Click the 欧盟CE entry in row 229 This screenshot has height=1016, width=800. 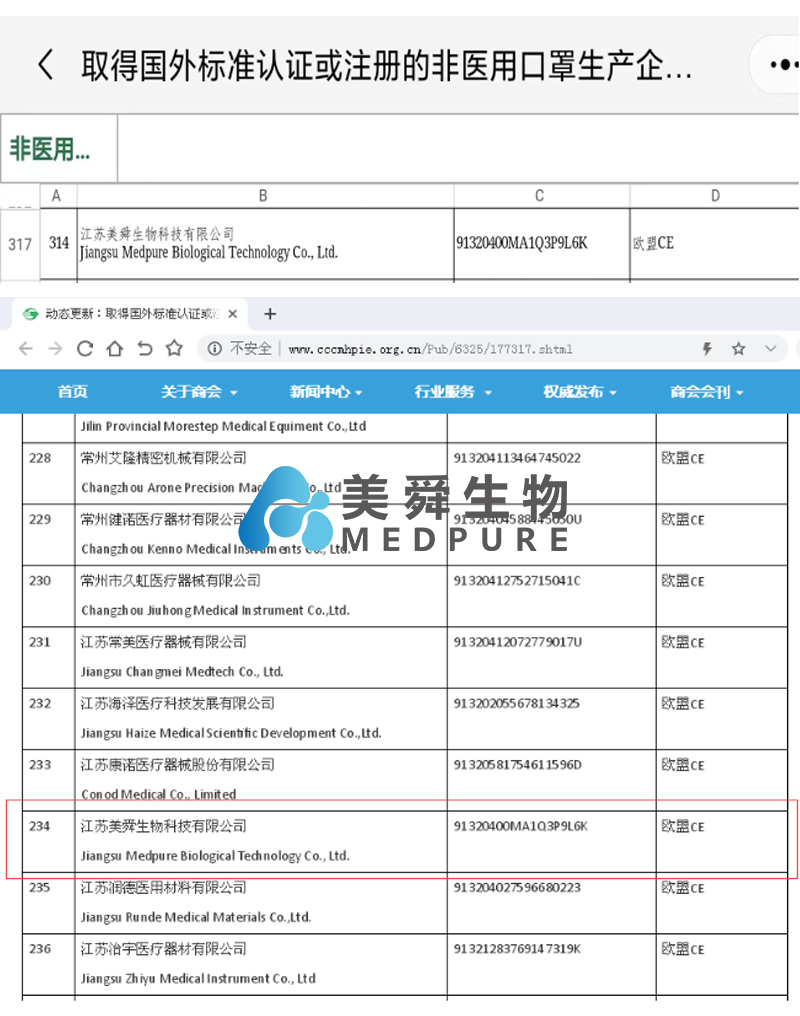click(683, 520)
